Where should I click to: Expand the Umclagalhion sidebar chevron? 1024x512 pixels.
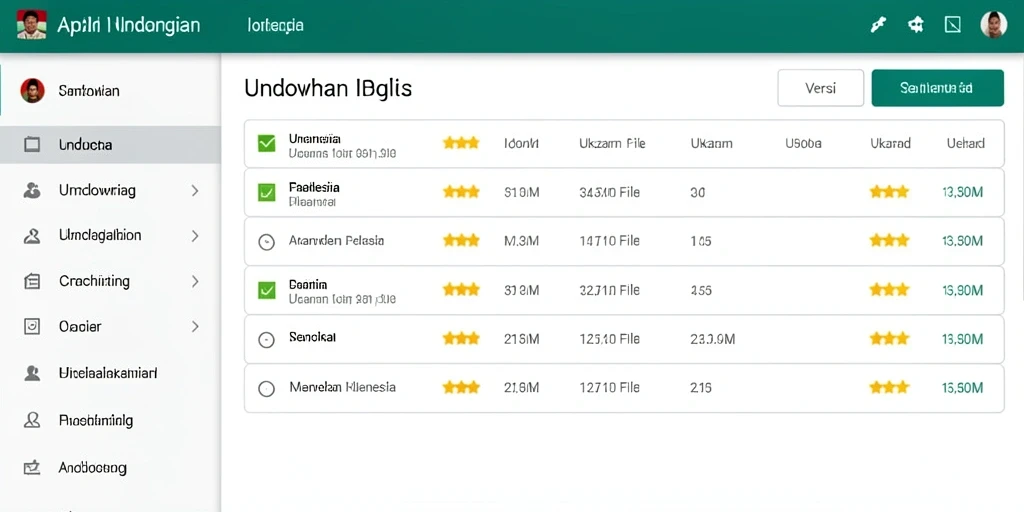tap(195, 236)
